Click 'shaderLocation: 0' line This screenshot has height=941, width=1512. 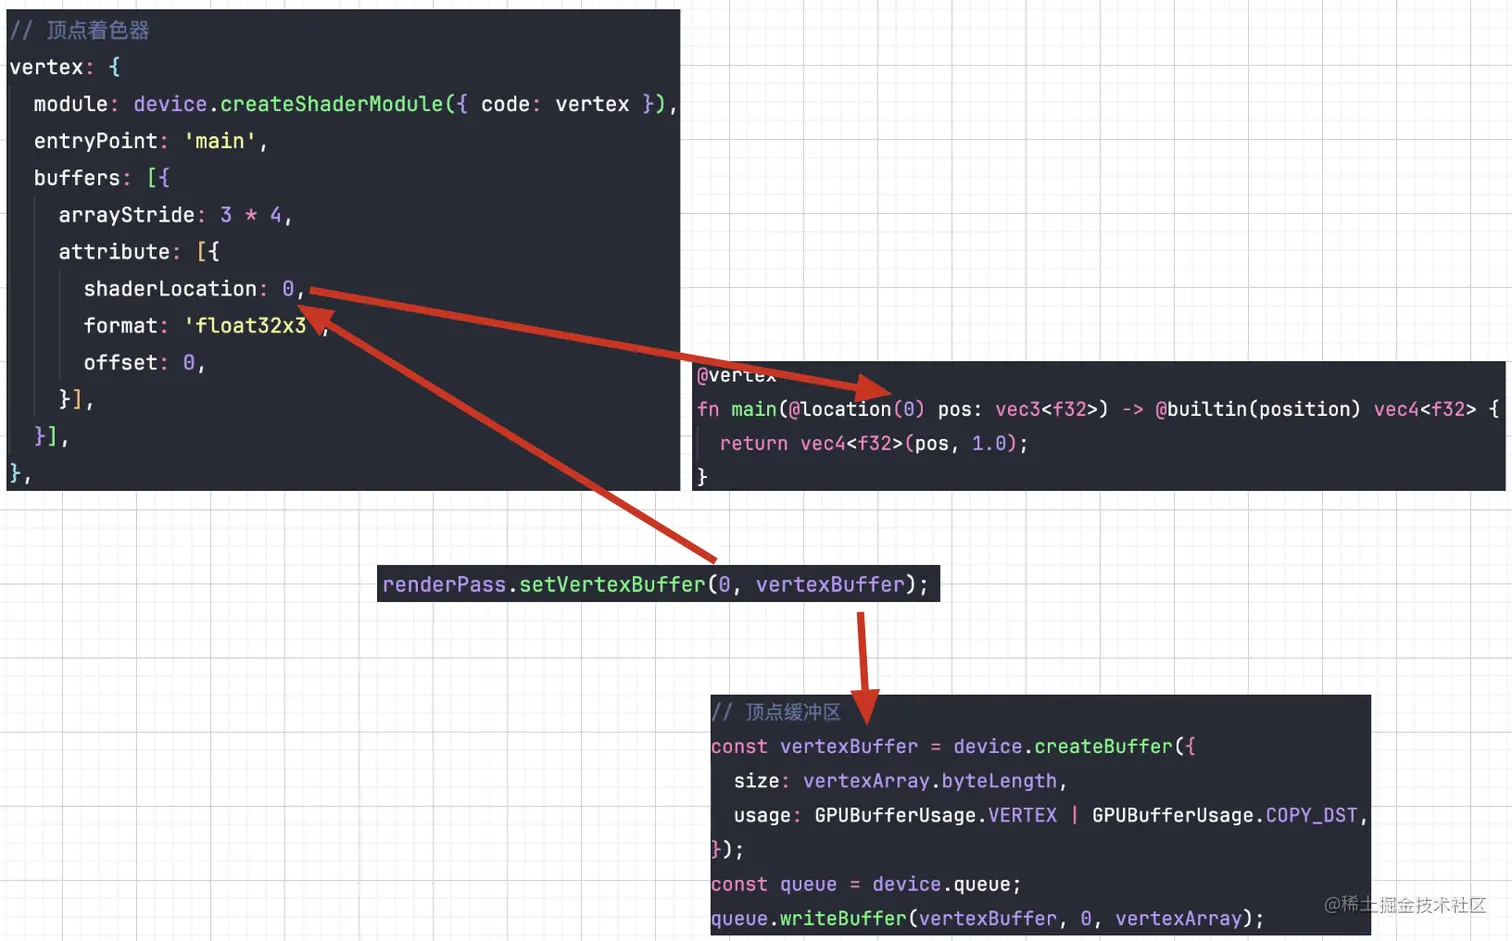click(193, 289)
